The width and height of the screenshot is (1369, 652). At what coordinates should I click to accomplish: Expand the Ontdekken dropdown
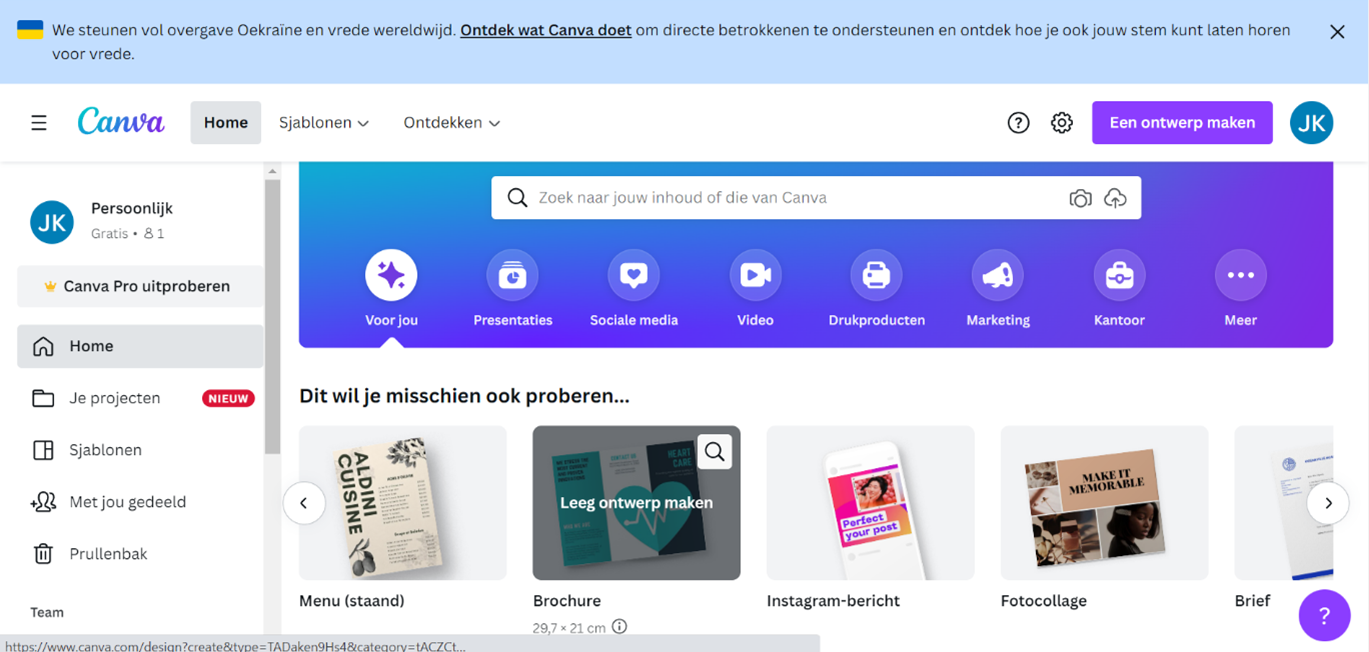click(x=451, y=122)
